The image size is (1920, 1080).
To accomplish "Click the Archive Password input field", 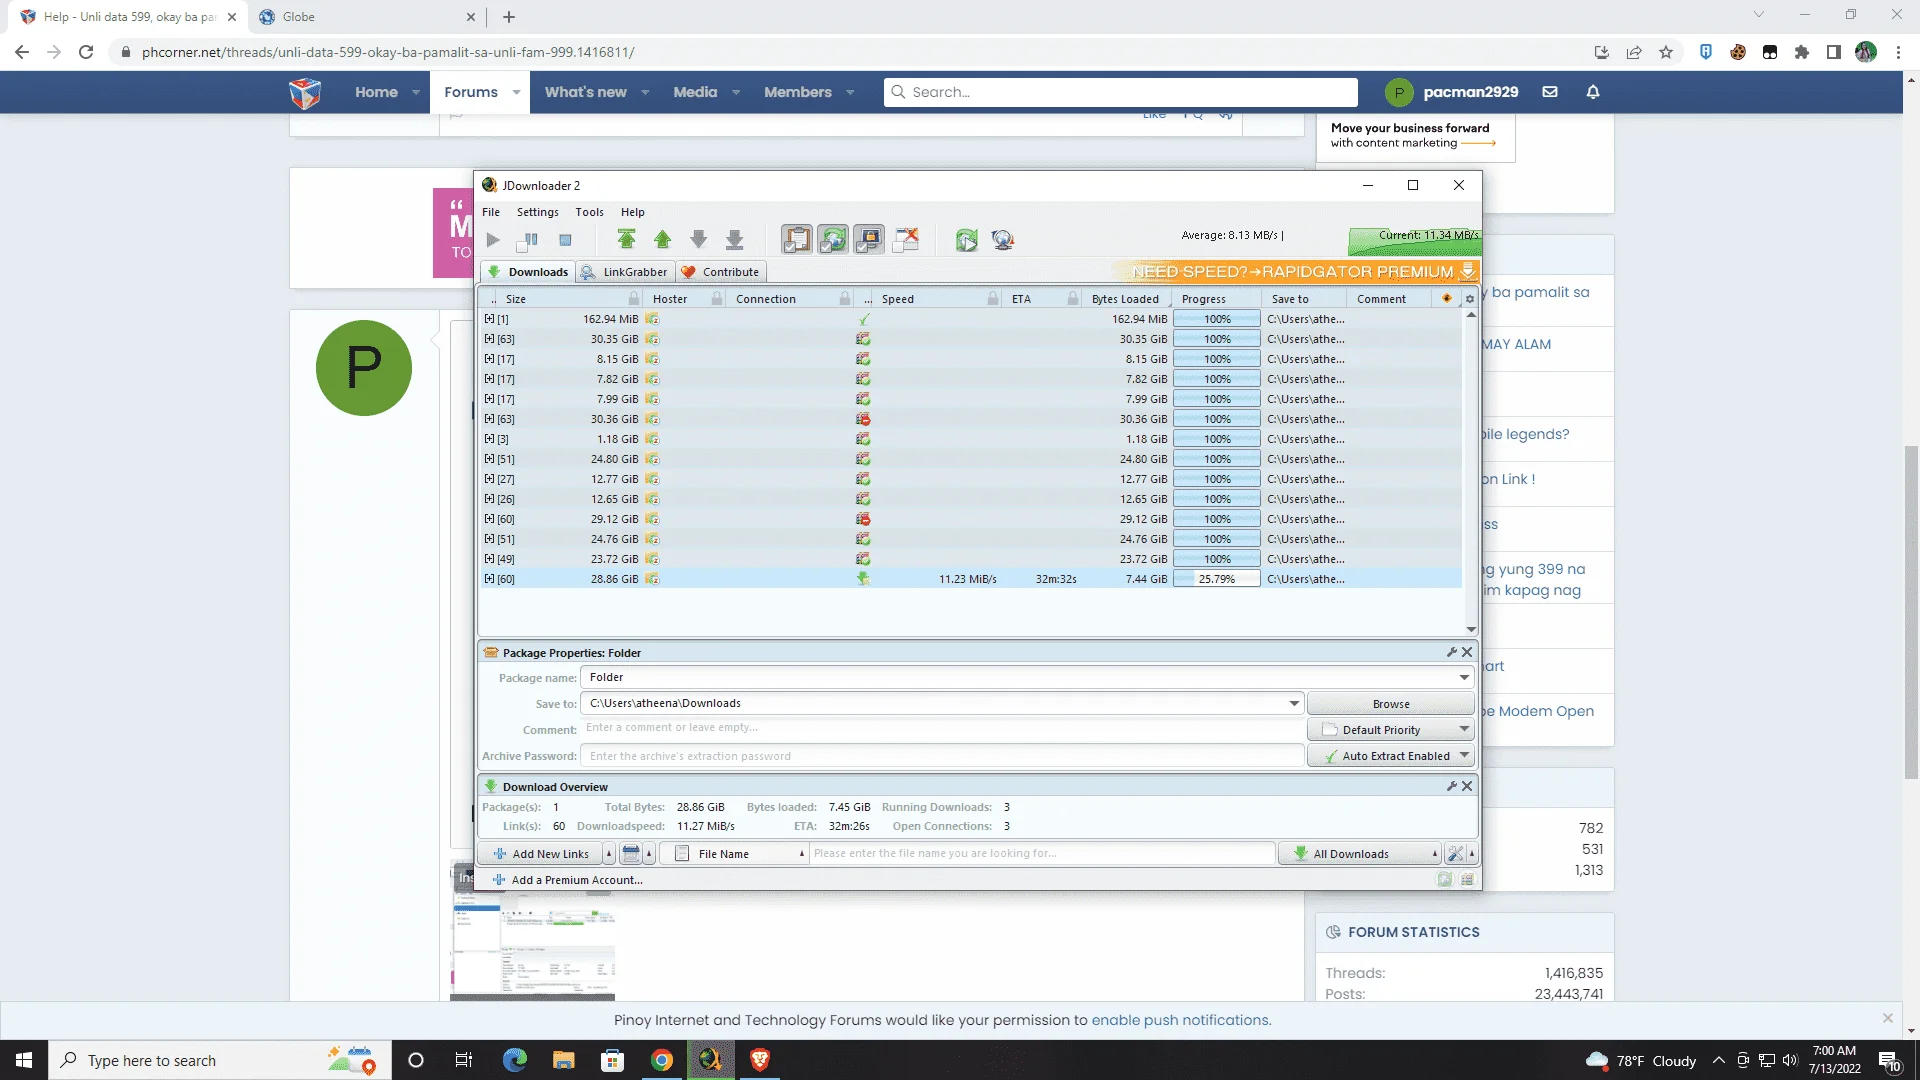I will click(x=942, y=756).
